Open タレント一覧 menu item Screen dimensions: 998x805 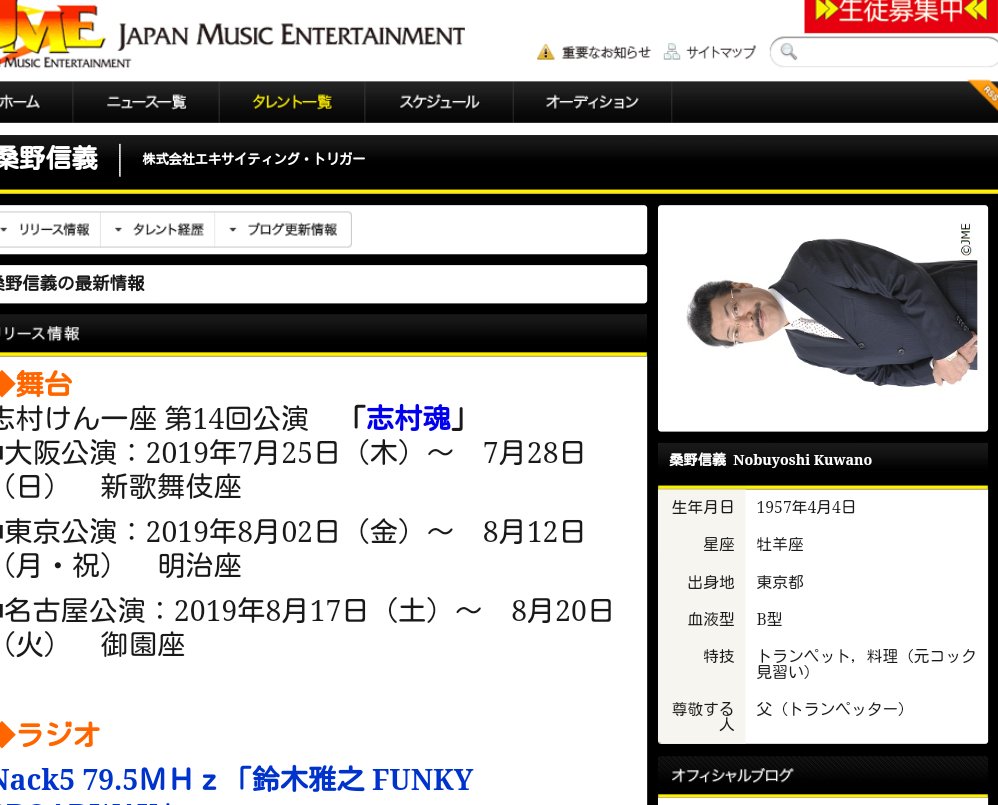(x=292, y=102)
